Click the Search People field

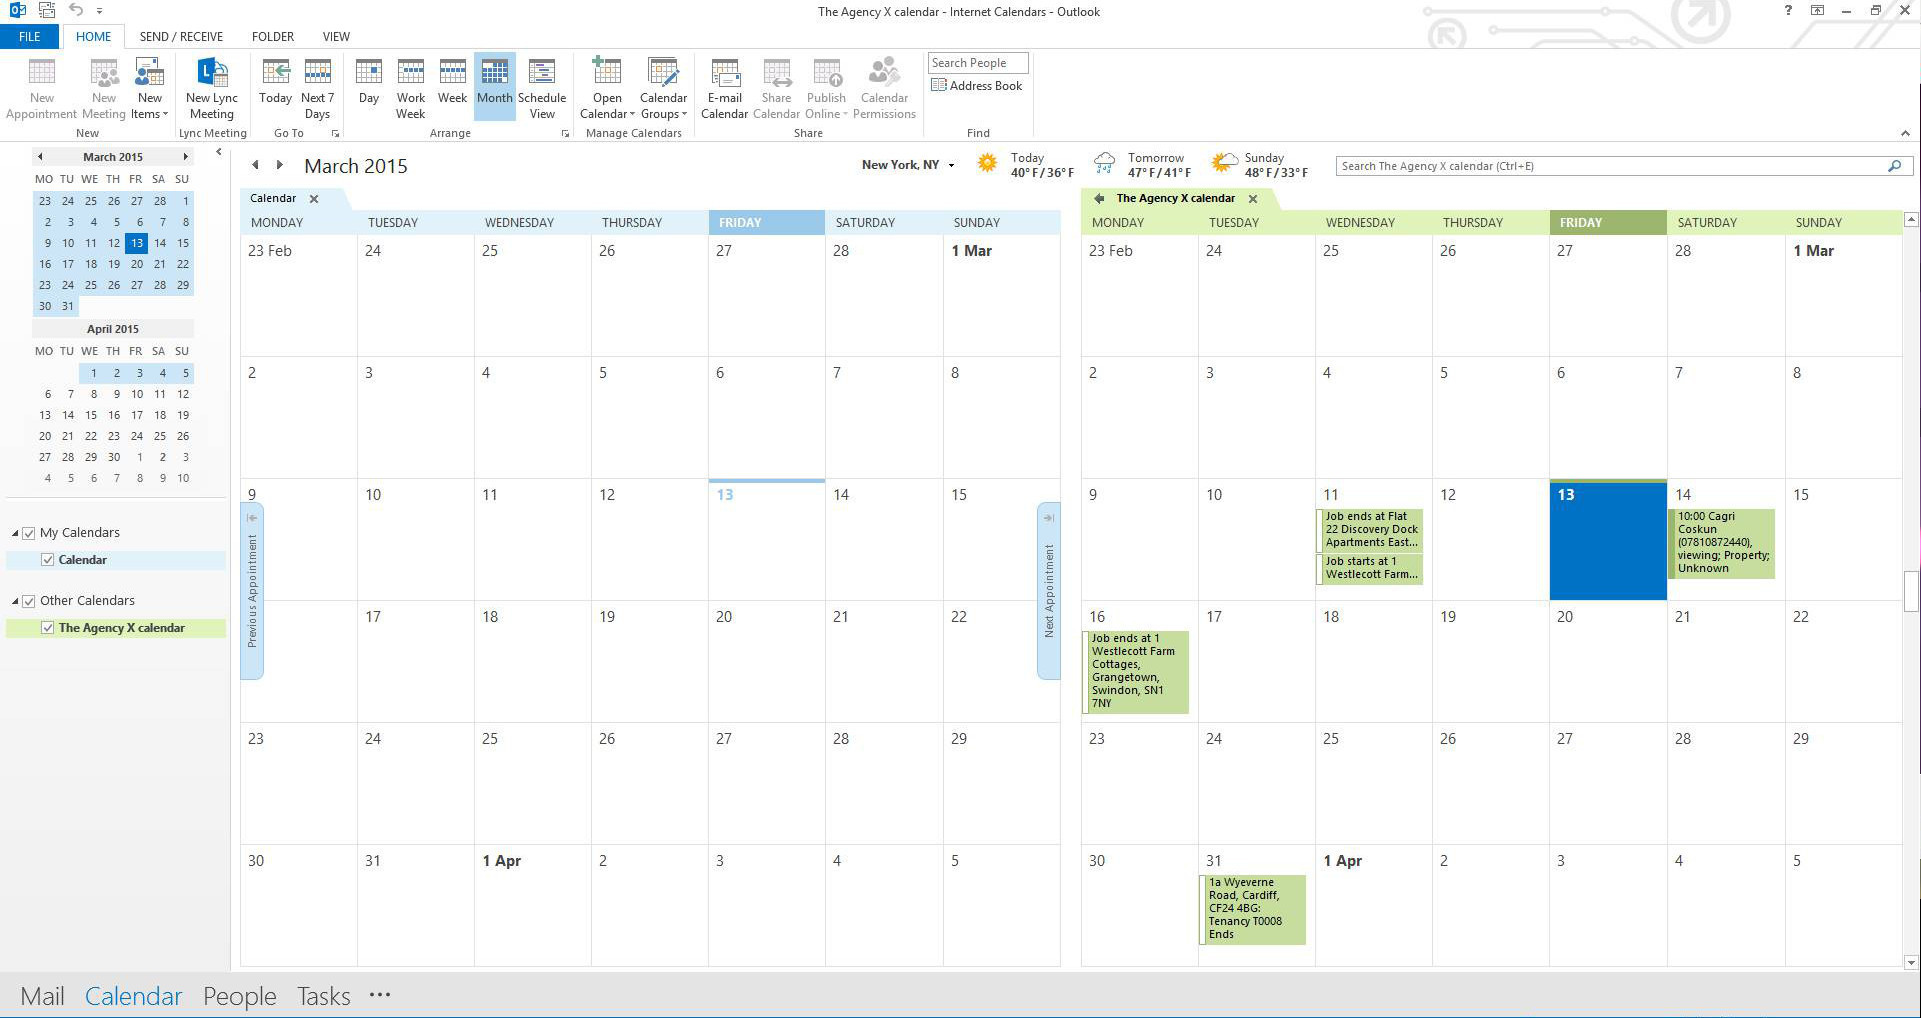coord(977,63)
